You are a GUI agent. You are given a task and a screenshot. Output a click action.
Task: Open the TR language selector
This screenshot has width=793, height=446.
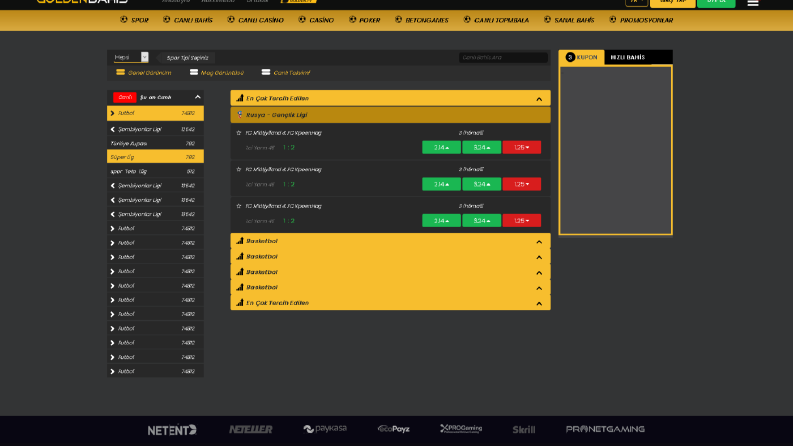point(636,2)
